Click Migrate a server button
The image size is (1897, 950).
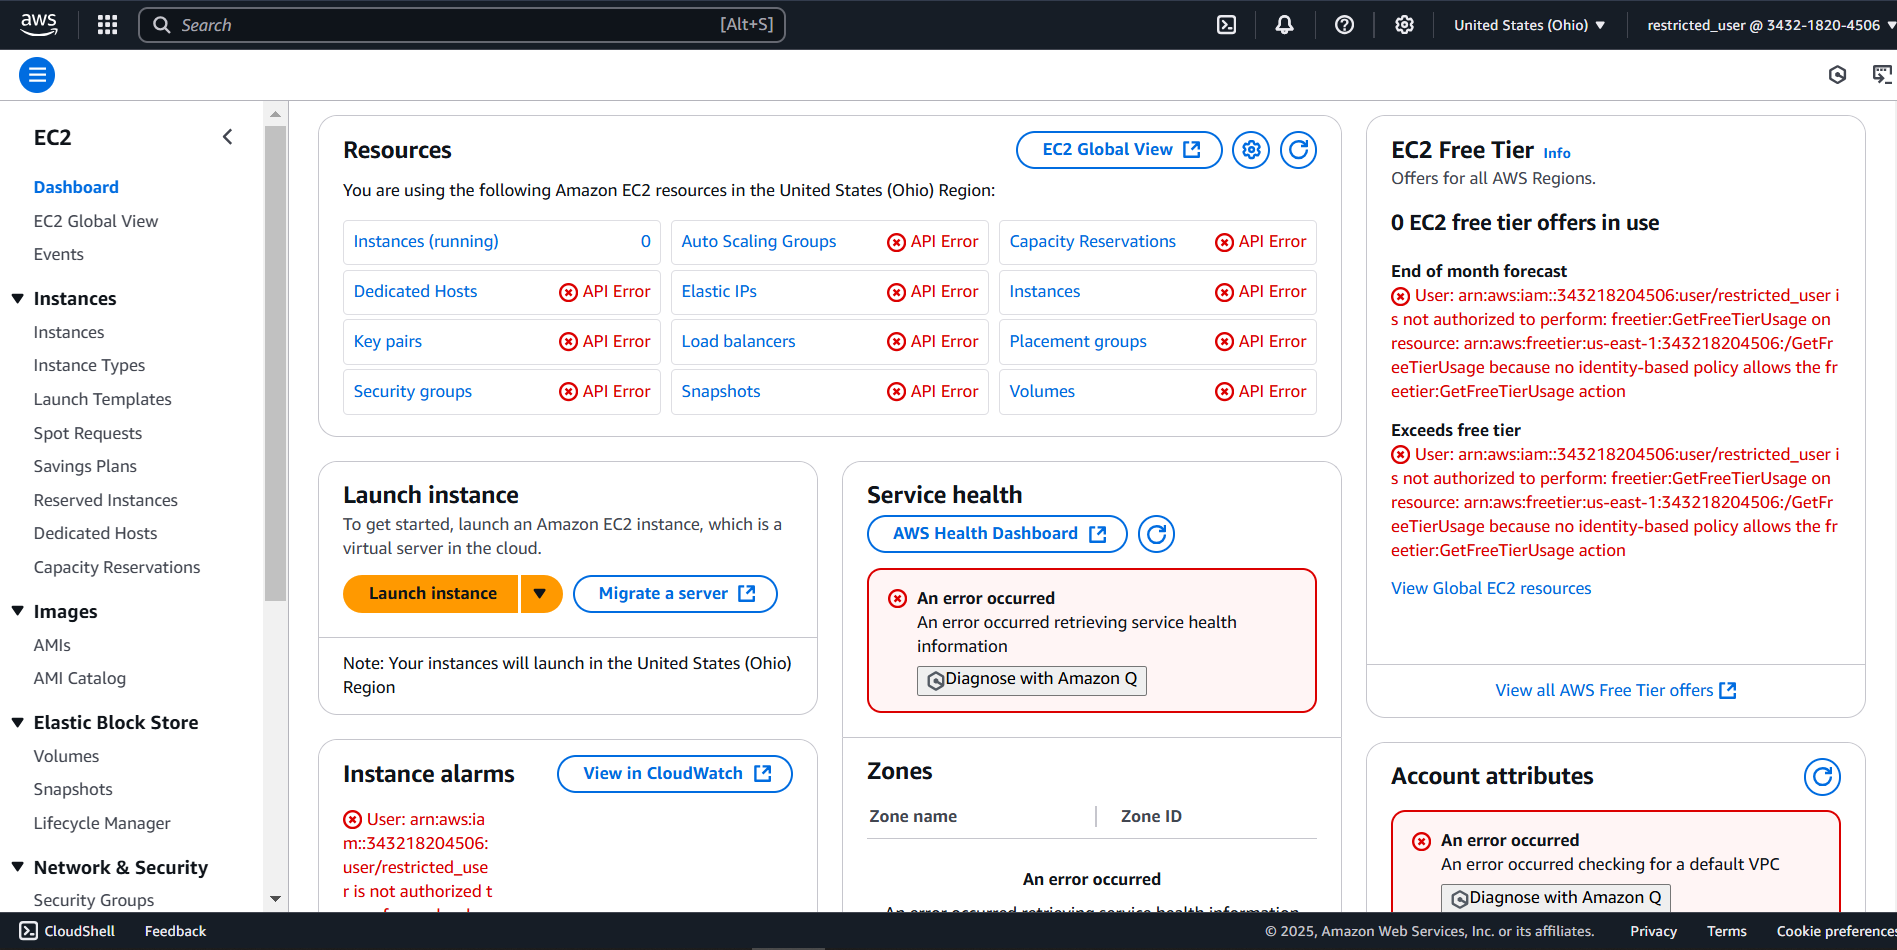675,594
